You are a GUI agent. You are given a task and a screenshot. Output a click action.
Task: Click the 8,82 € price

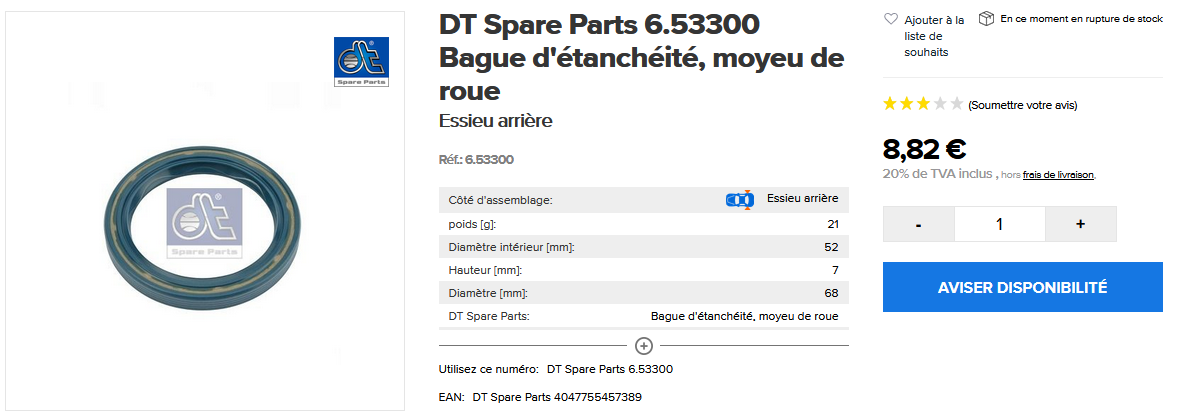pos(924,149)
